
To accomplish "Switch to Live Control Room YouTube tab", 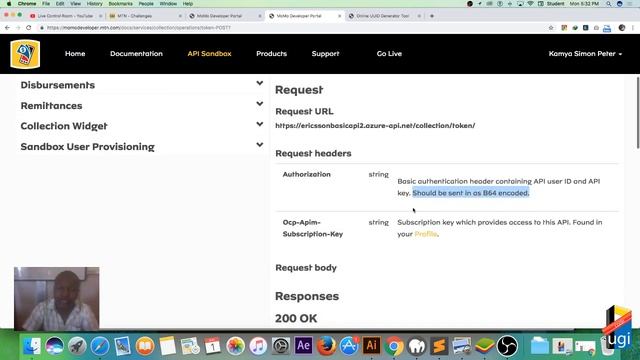I will (x=65, y=16).
